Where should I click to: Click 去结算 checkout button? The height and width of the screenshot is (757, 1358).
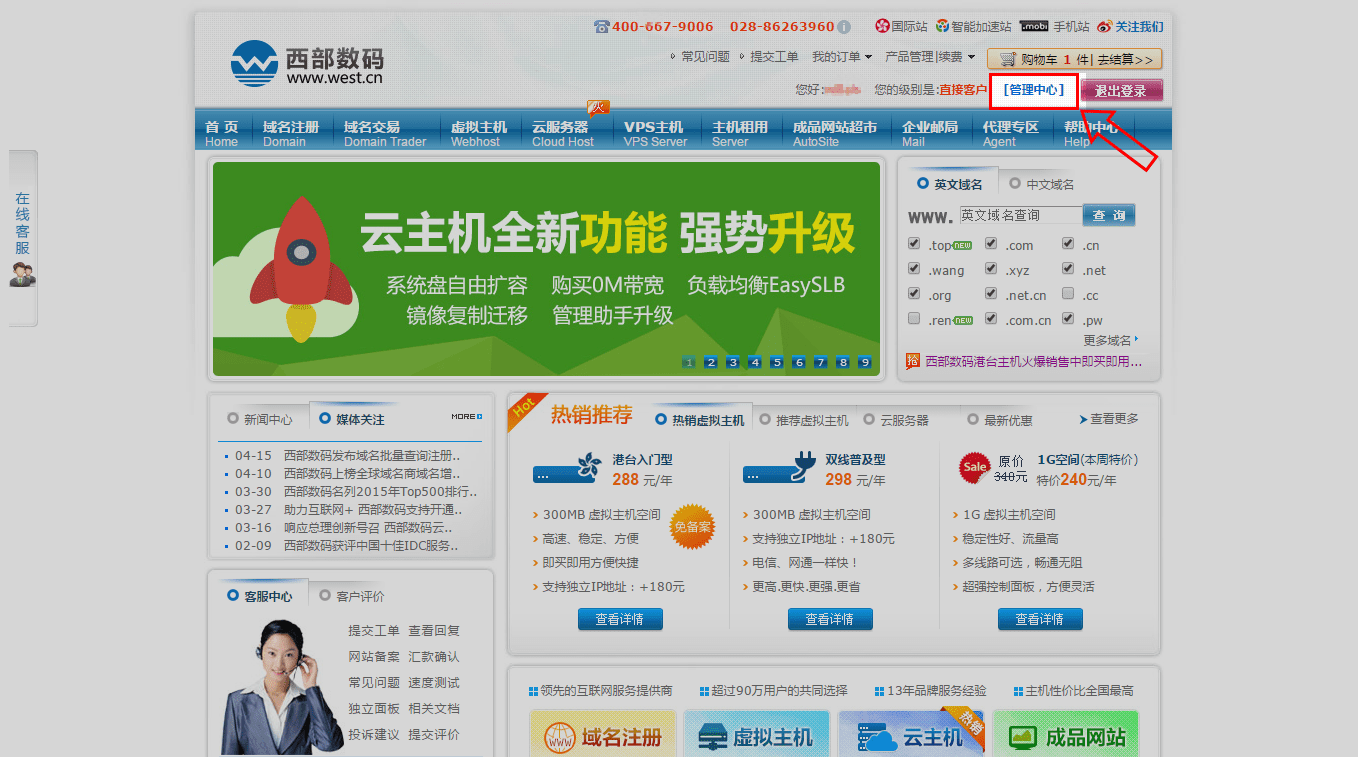[x=1126, y=60]
